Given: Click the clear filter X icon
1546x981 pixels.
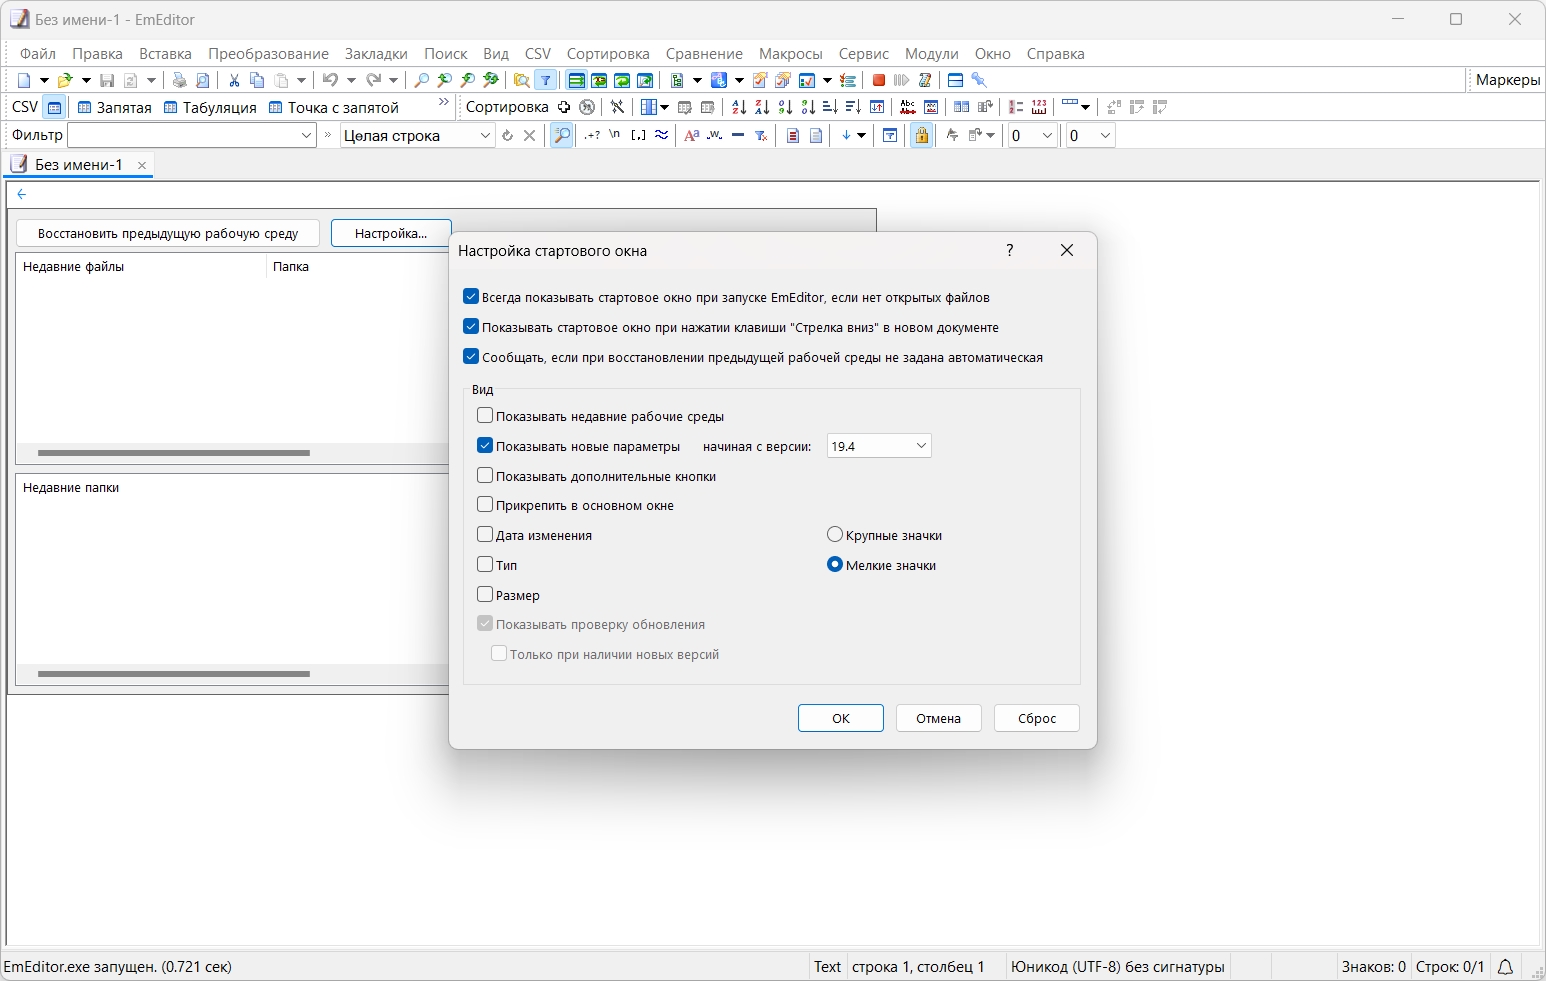Looking at the screenshot, I should pos(530,135).
